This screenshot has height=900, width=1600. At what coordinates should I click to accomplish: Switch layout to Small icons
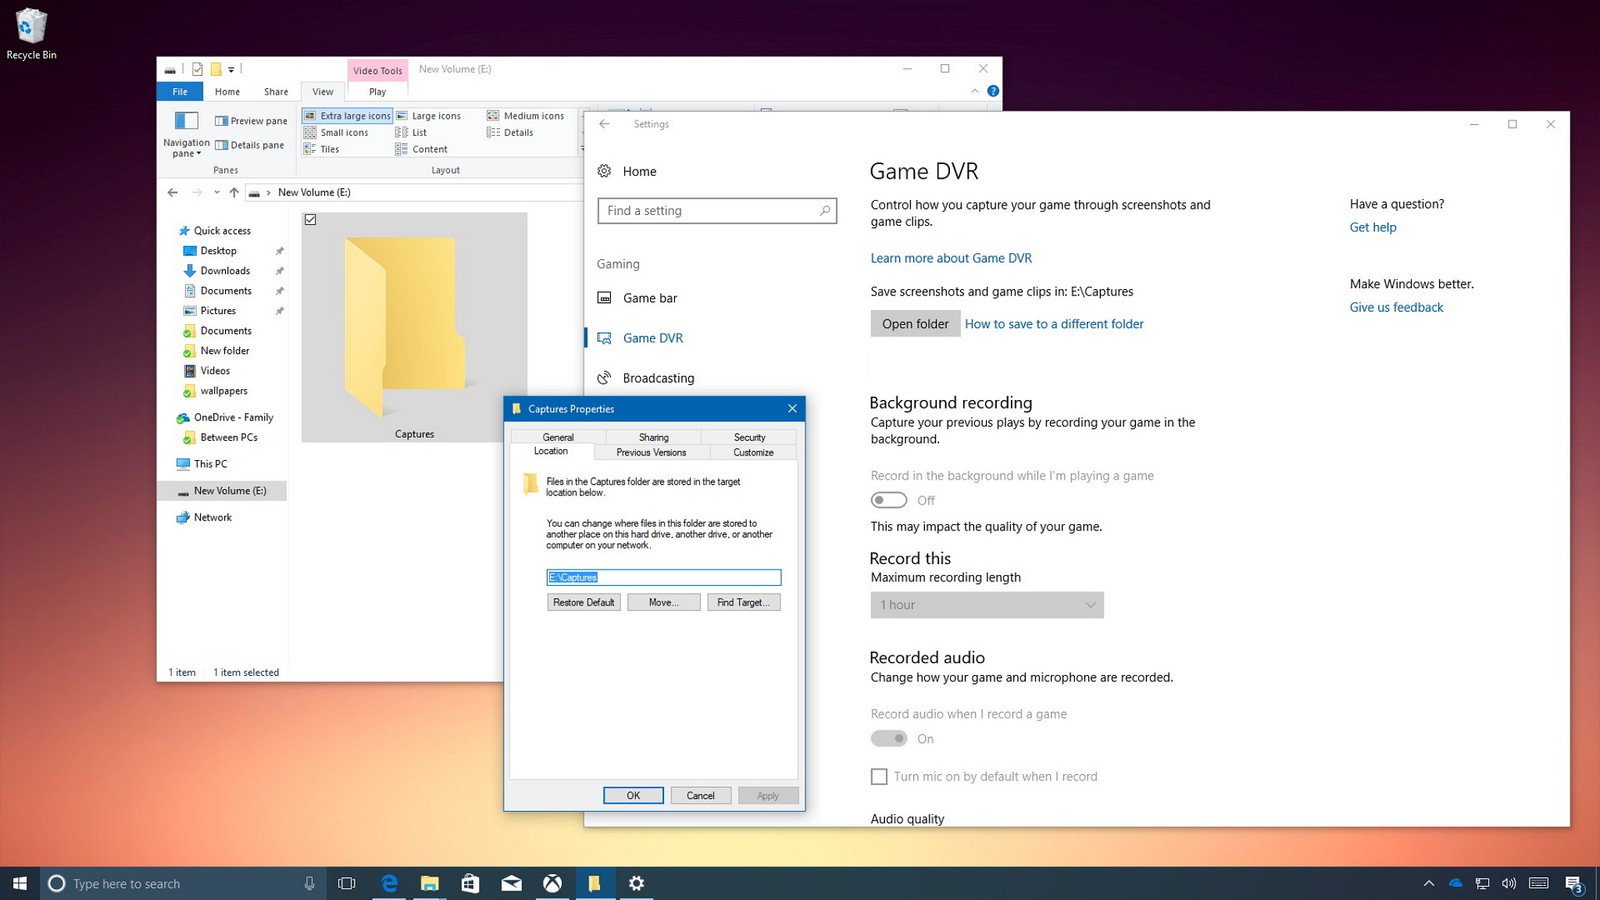point(343,132)
